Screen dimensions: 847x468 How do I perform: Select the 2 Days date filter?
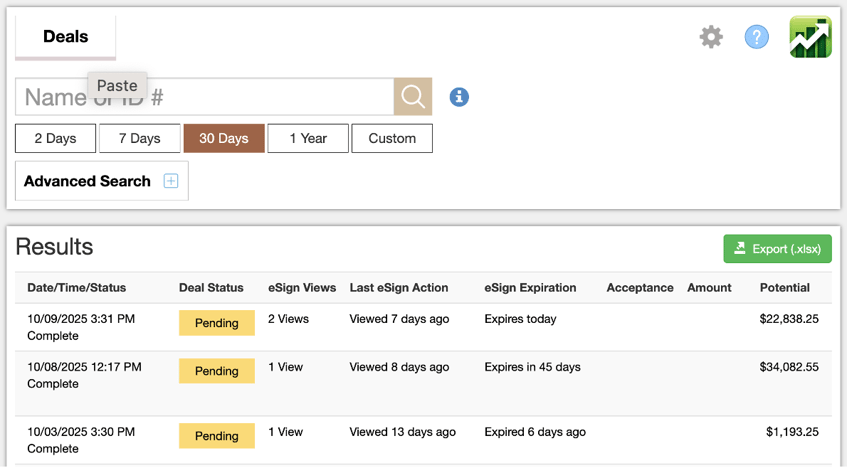(55, 139)
